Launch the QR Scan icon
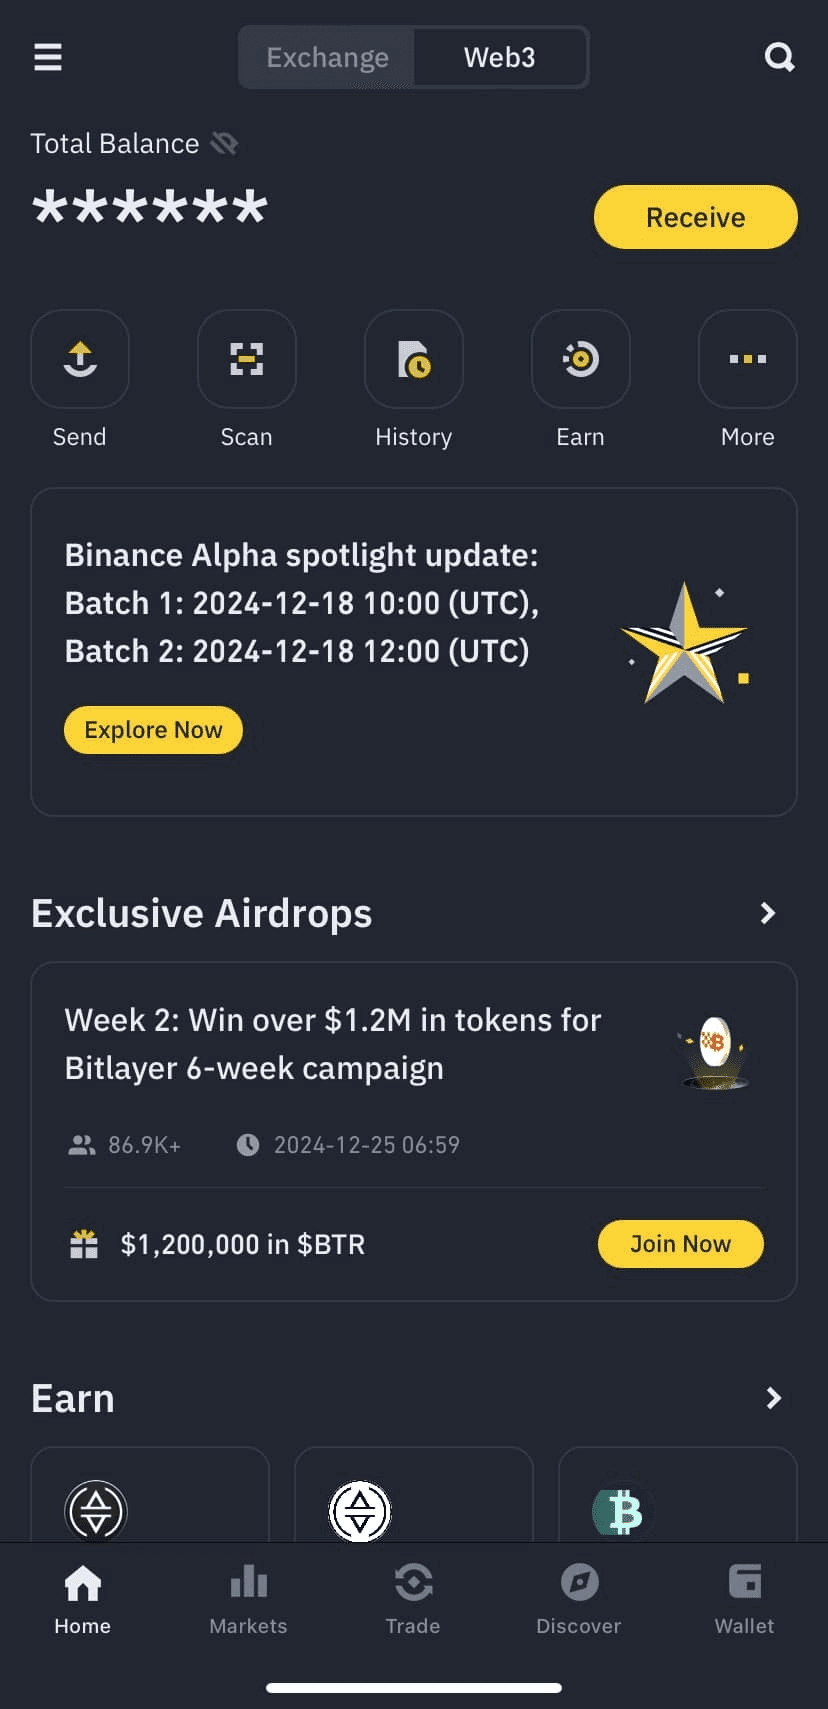Screen dimensions: 828x1709 pyautogui.click(x=247, y=359)
